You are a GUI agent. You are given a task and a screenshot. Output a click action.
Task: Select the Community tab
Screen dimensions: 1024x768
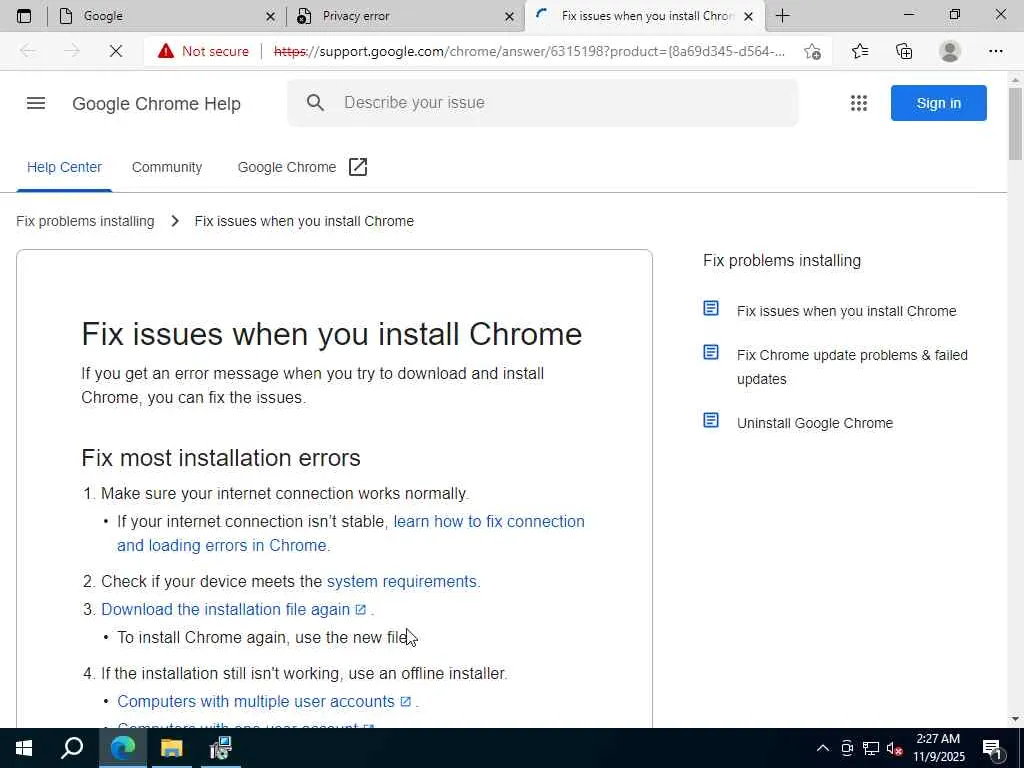point(167,167)
